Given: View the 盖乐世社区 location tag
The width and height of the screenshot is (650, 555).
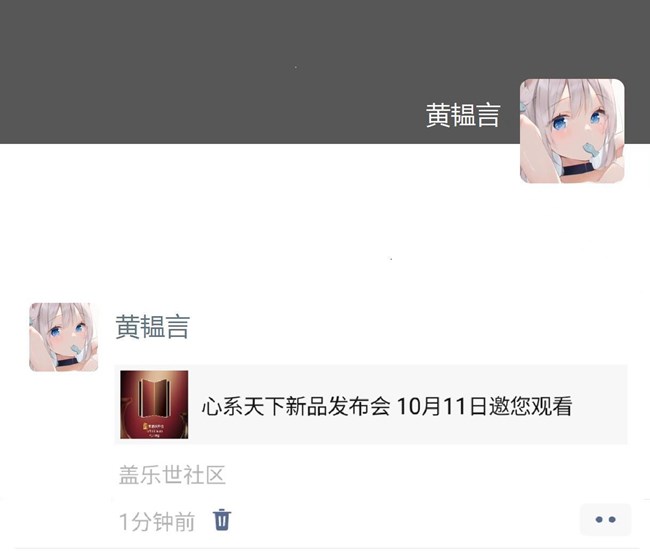Looking at the screenshot, I should (172, 475).
